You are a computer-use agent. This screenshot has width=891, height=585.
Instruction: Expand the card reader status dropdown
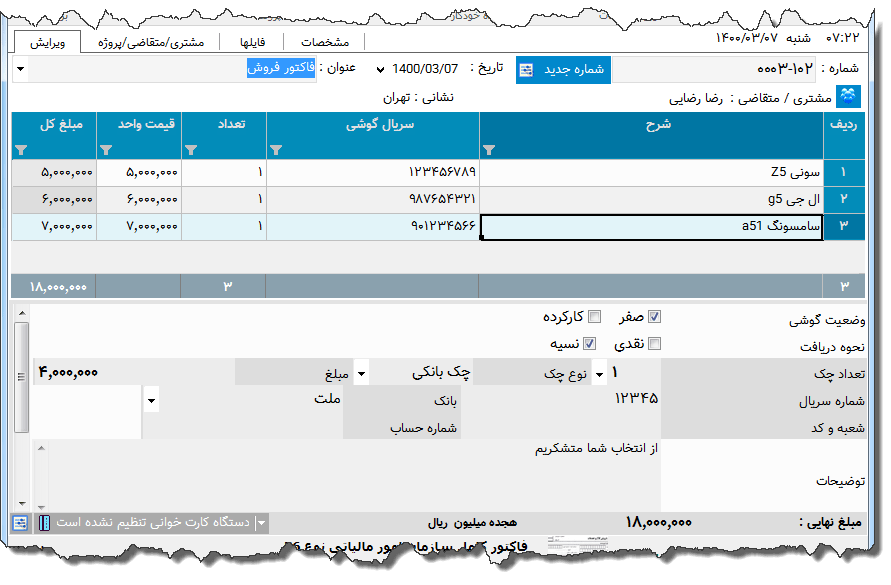[259, 521]
